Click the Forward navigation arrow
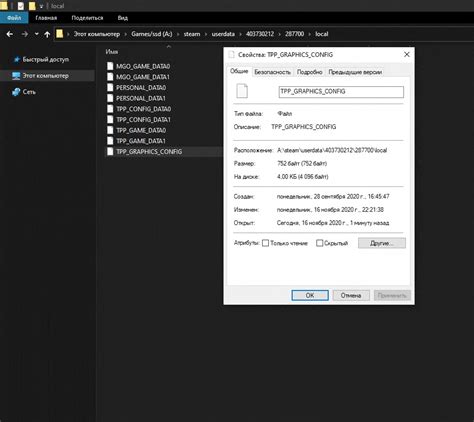Image resolution: width=474 pixels, height=422 pixels. 25,34
